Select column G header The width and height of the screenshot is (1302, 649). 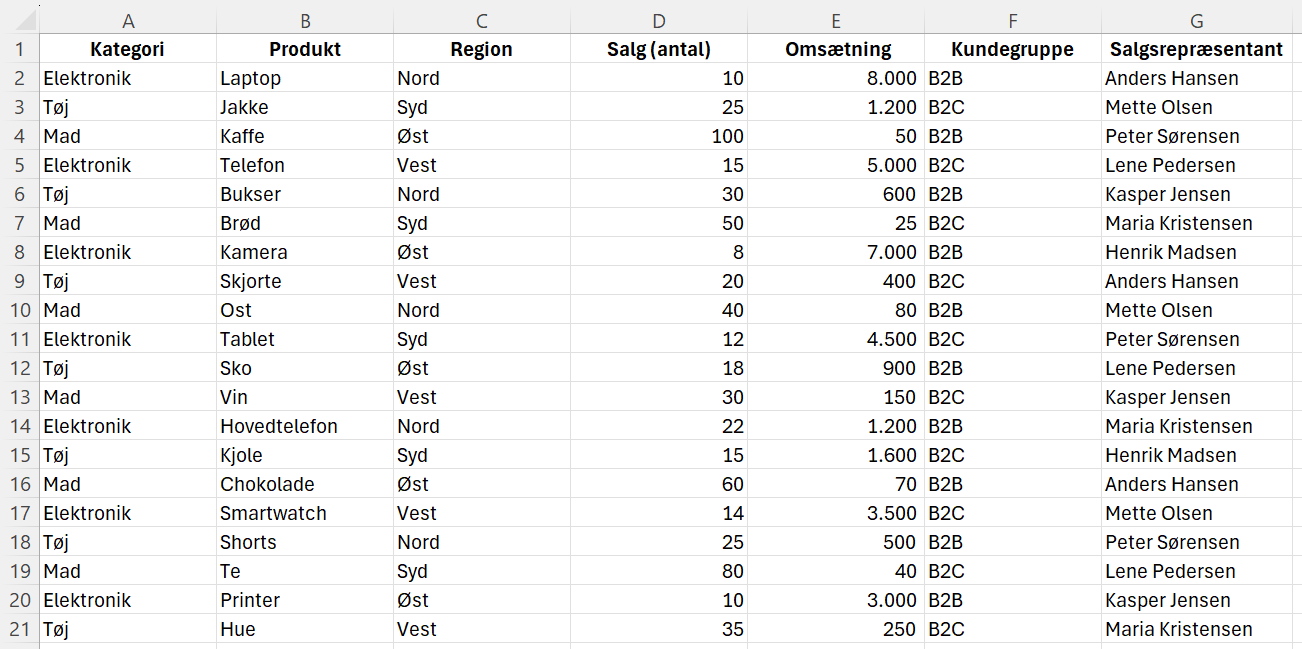(1197, 21)
